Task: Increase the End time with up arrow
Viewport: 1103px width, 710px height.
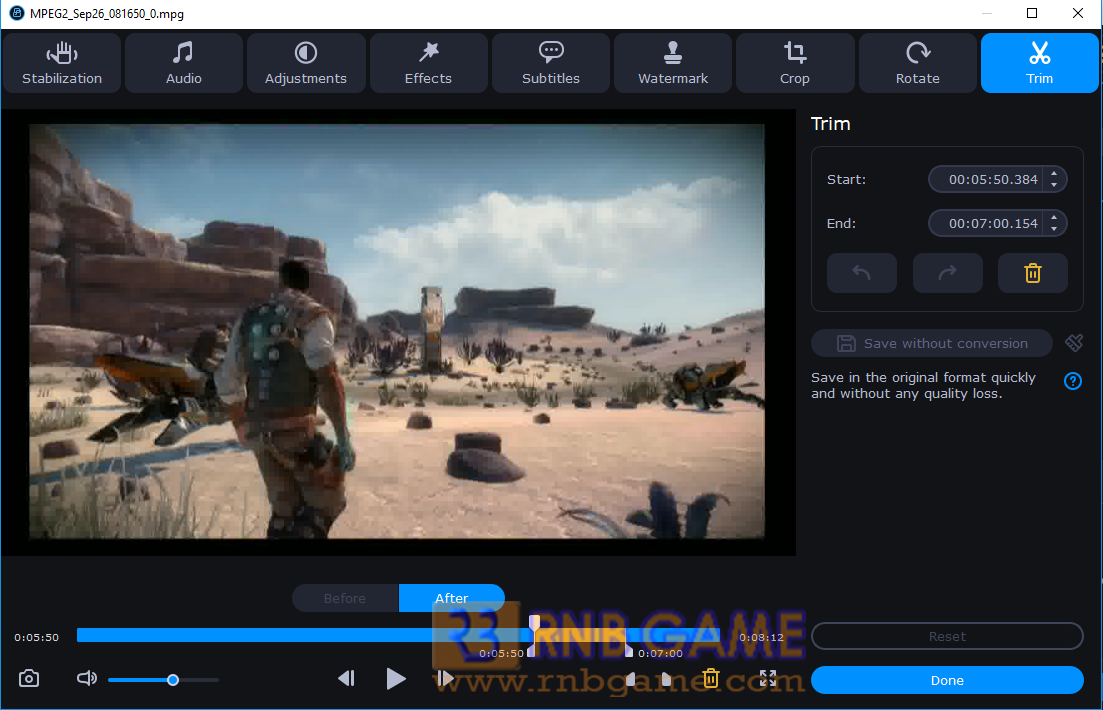Action: pyautogui.click(x=1054, y=218)
